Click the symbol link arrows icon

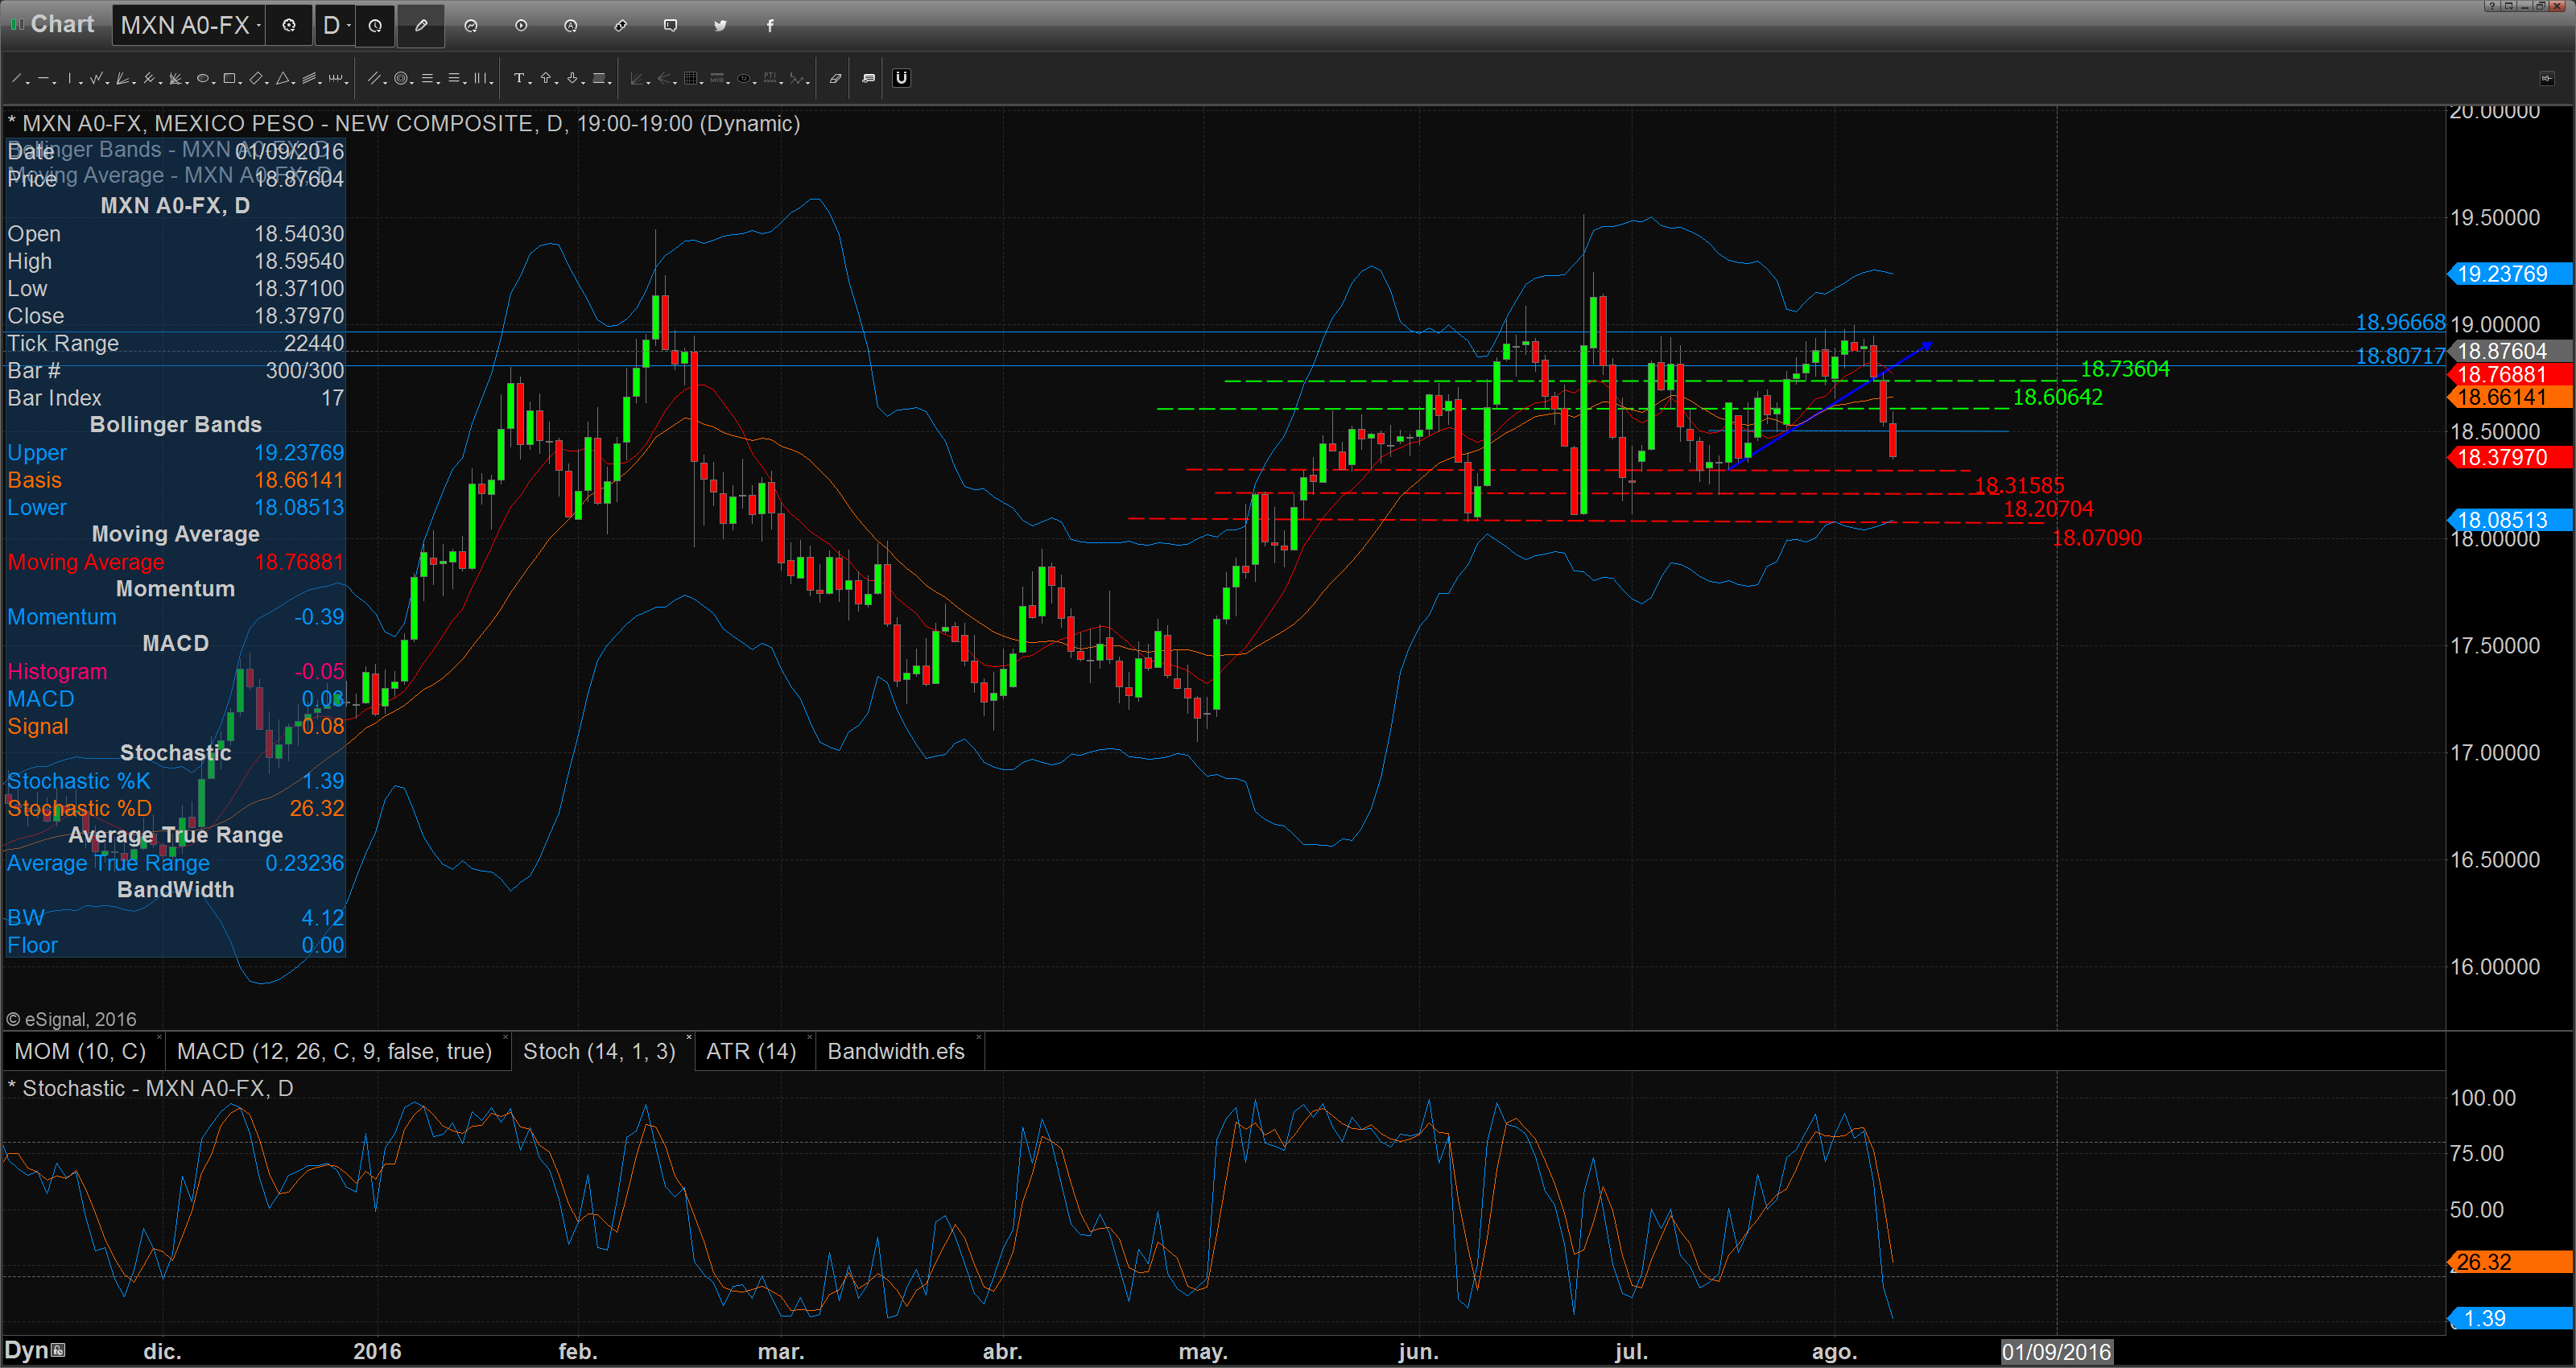(x=621, y=25)
